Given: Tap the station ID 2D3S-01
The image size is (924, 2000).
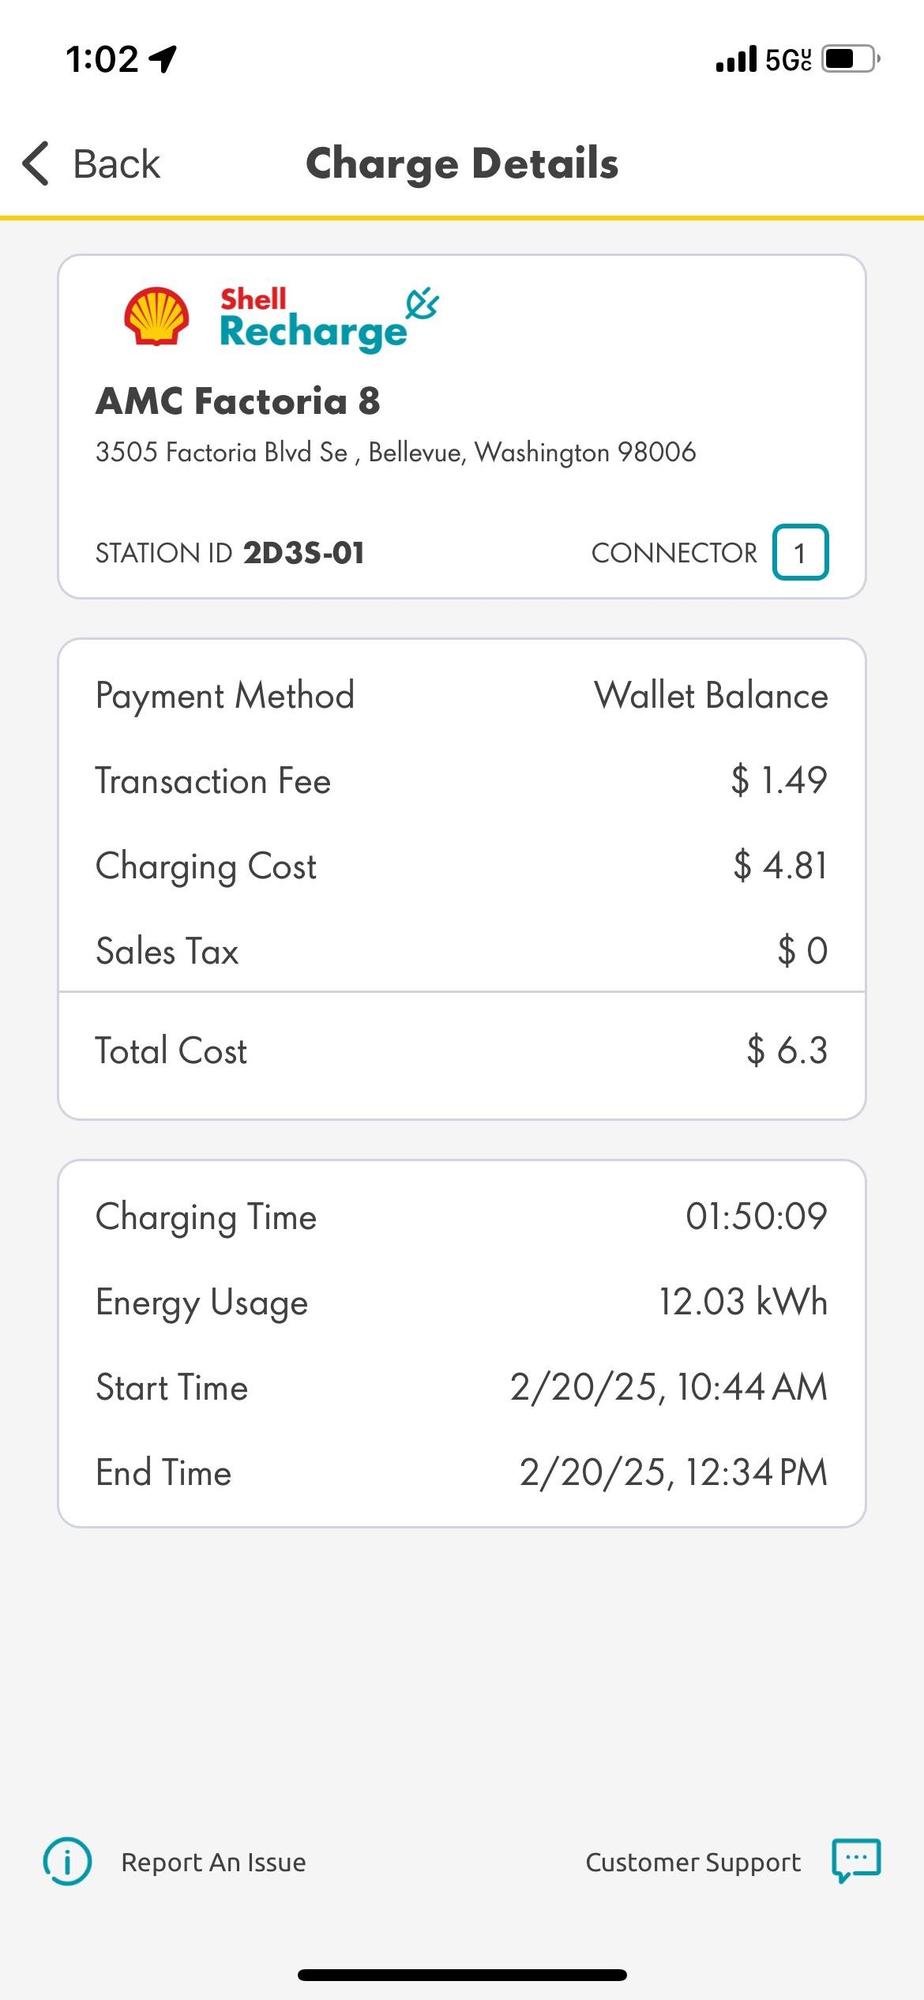Looking at the screenshot, I should tap(303, 553).
